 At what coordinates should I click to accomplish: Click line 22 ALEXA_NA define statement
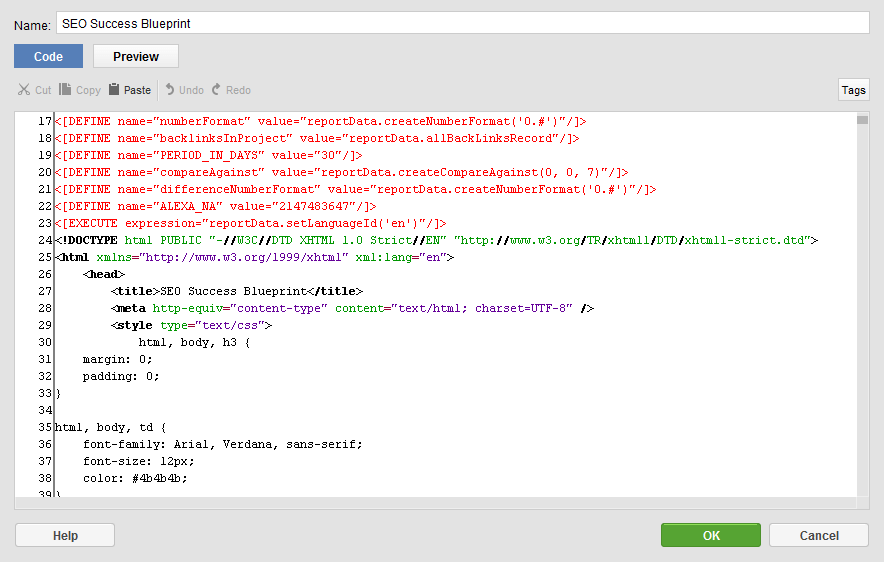(215, 206)
